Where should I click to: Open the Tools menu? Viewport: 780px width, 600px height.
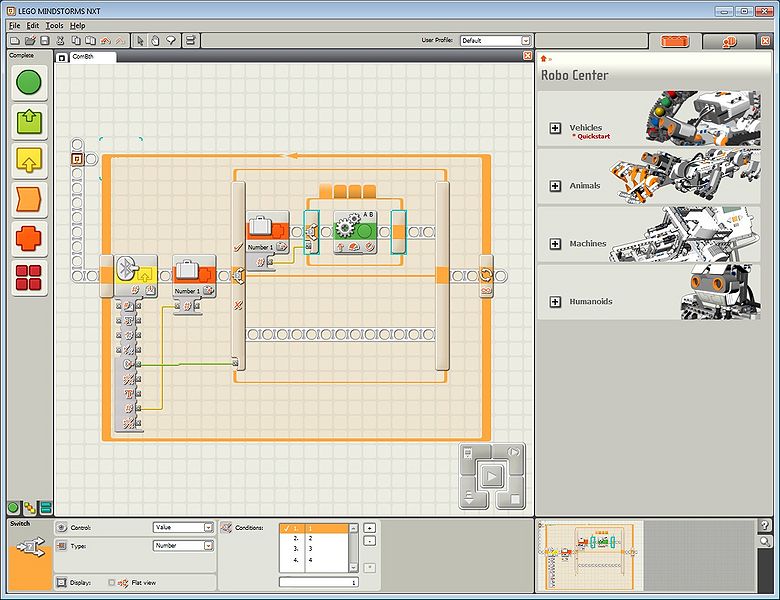click(x=54, y=25)
